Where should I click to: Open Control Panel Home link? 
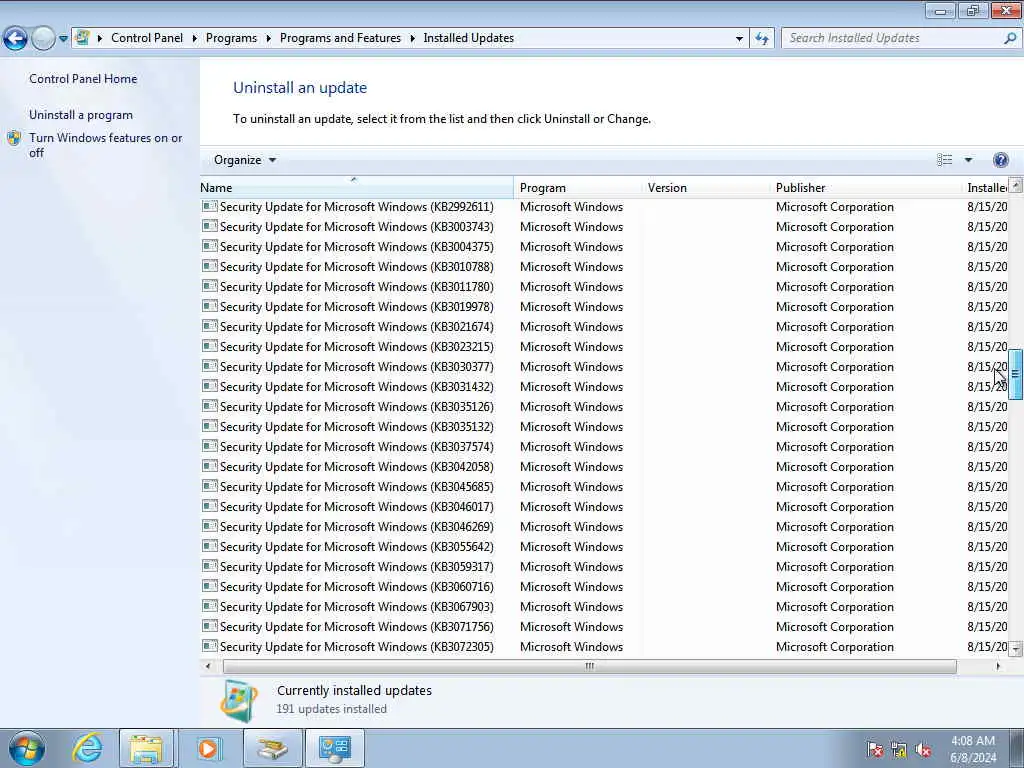(x=83, y=79)
